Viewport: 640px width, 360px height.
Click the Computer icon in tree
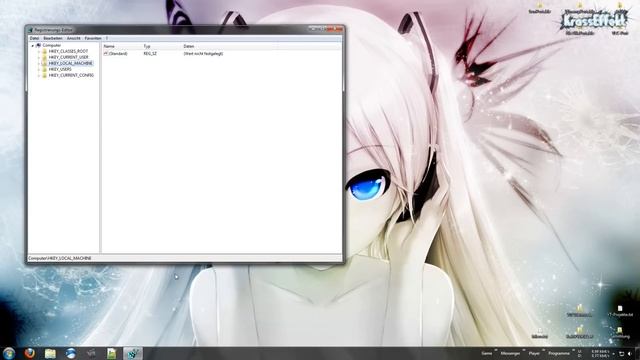38,46
